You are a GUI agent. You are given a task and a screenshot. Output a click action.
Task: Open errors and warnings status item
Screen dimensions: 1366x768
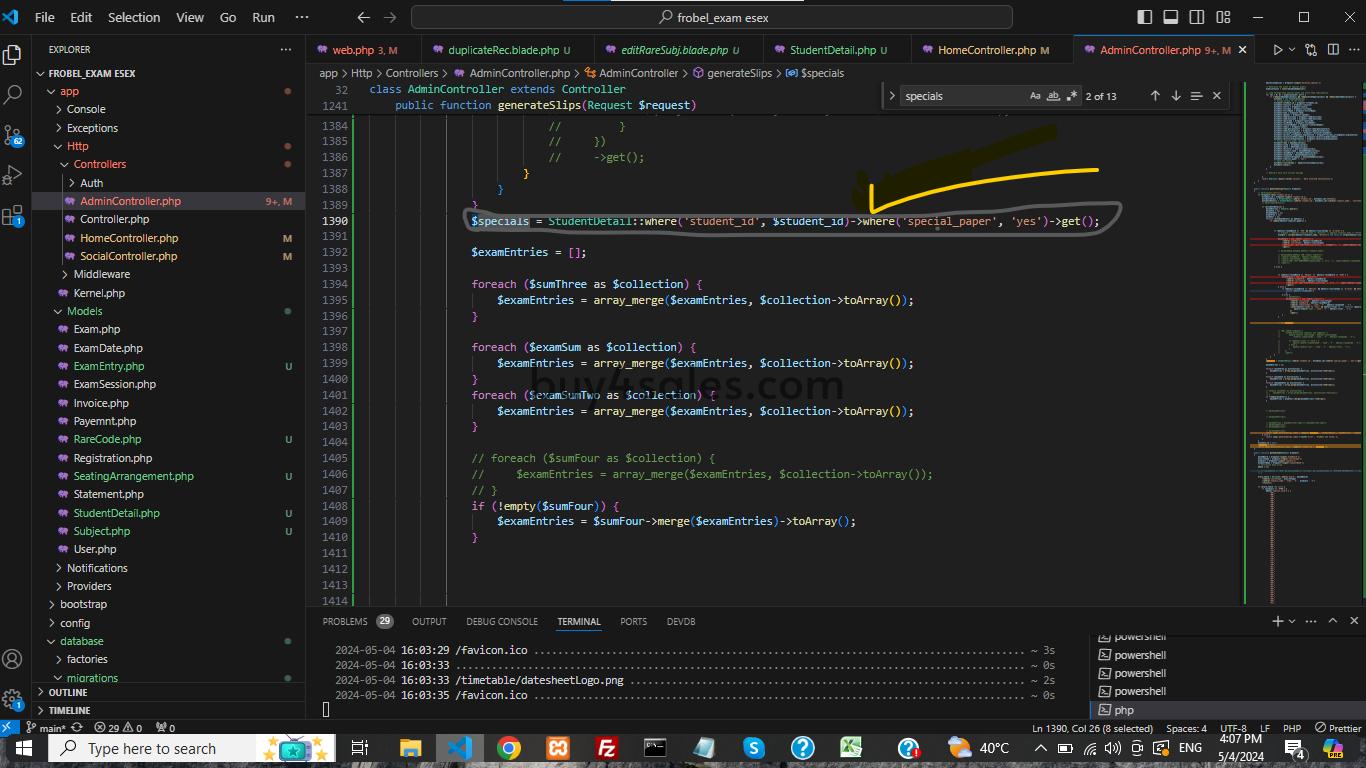coord(118,728)
